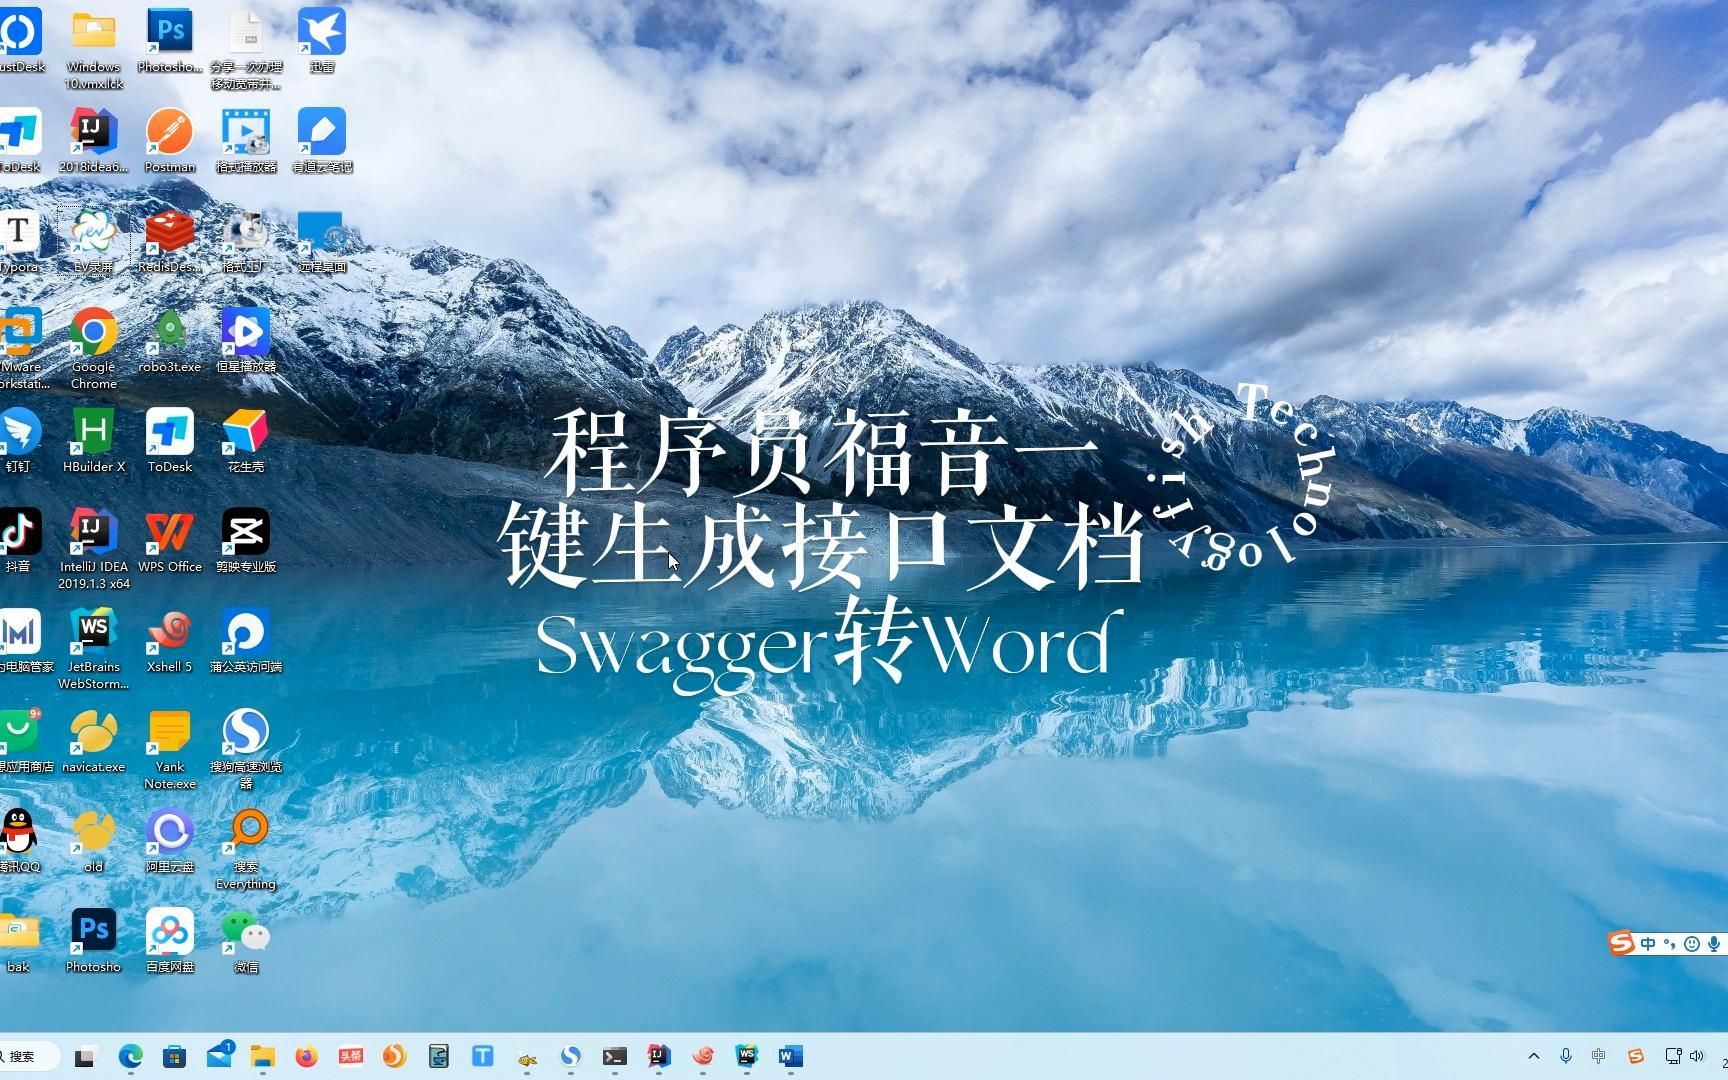Switch to the terminal window in taskbar

pos(614,1056)
